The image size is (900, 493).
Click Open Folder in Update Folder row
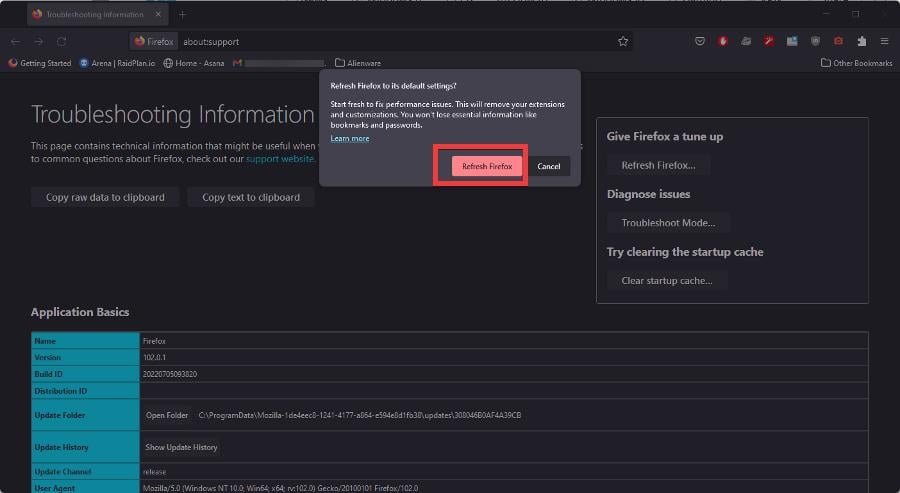click(x=166, y=415)
